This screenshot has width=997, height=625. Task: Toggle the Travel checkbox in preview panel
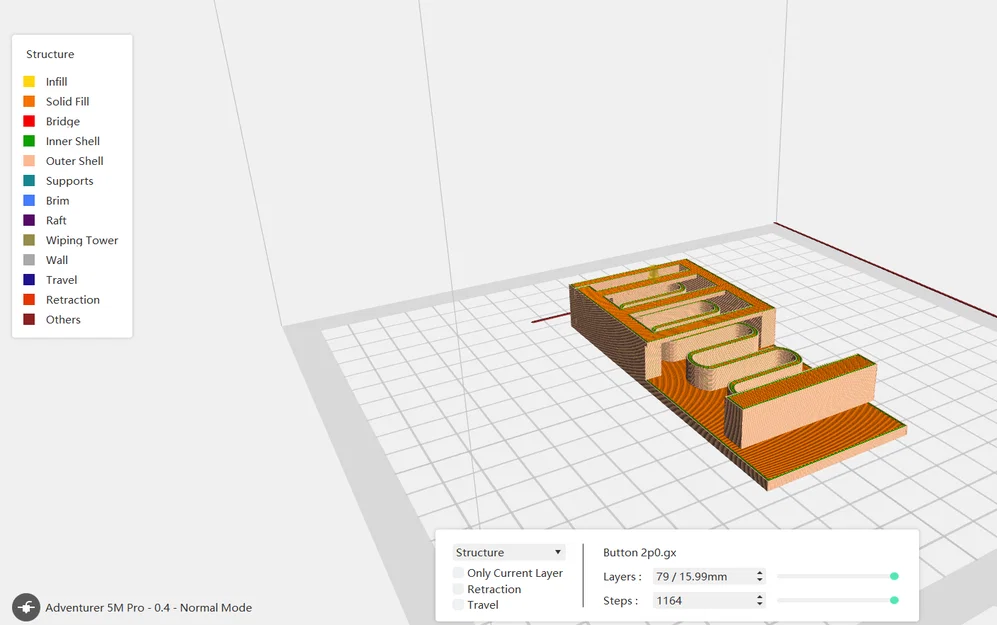point(458,605)
